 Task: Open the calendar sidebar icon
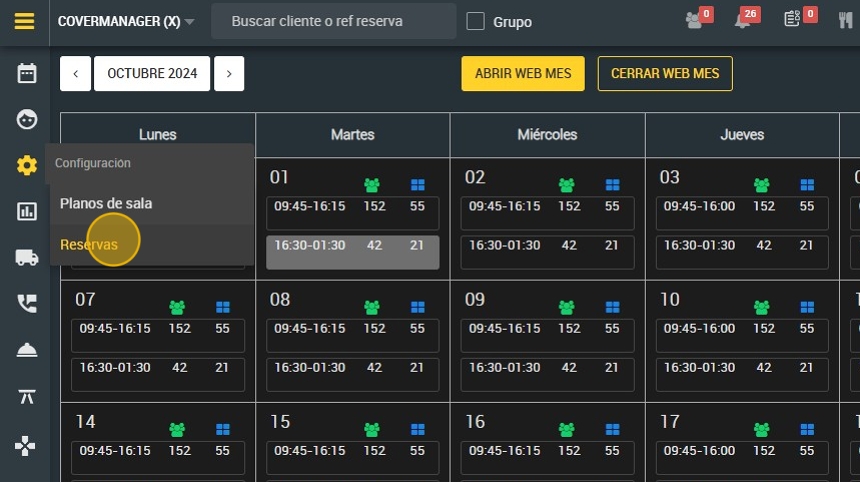tap(26, 73)
